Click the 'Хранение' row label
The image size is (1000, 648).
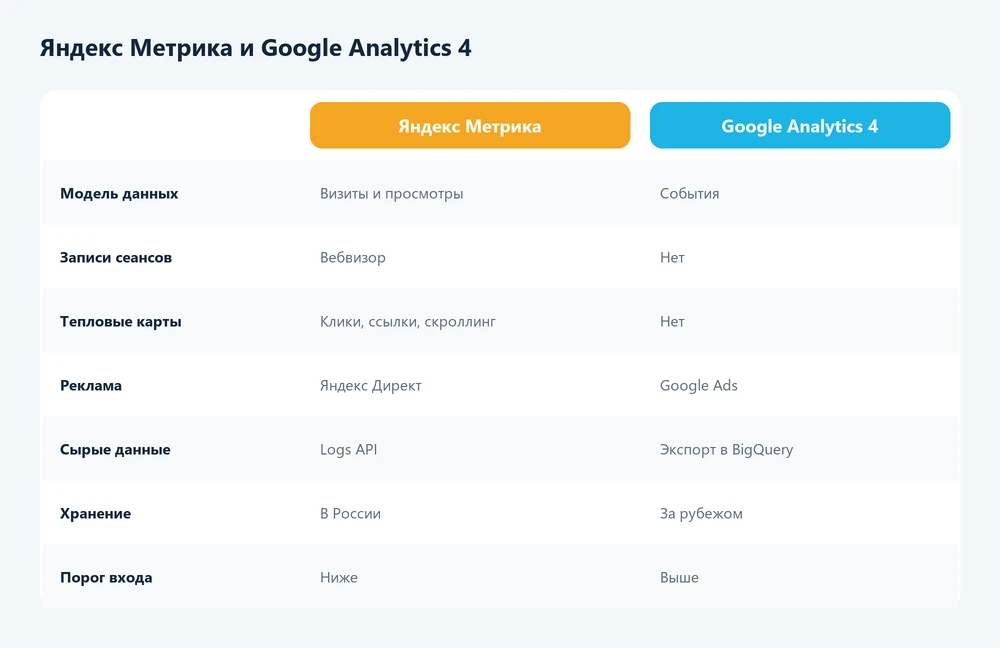(x=96, y=513)
